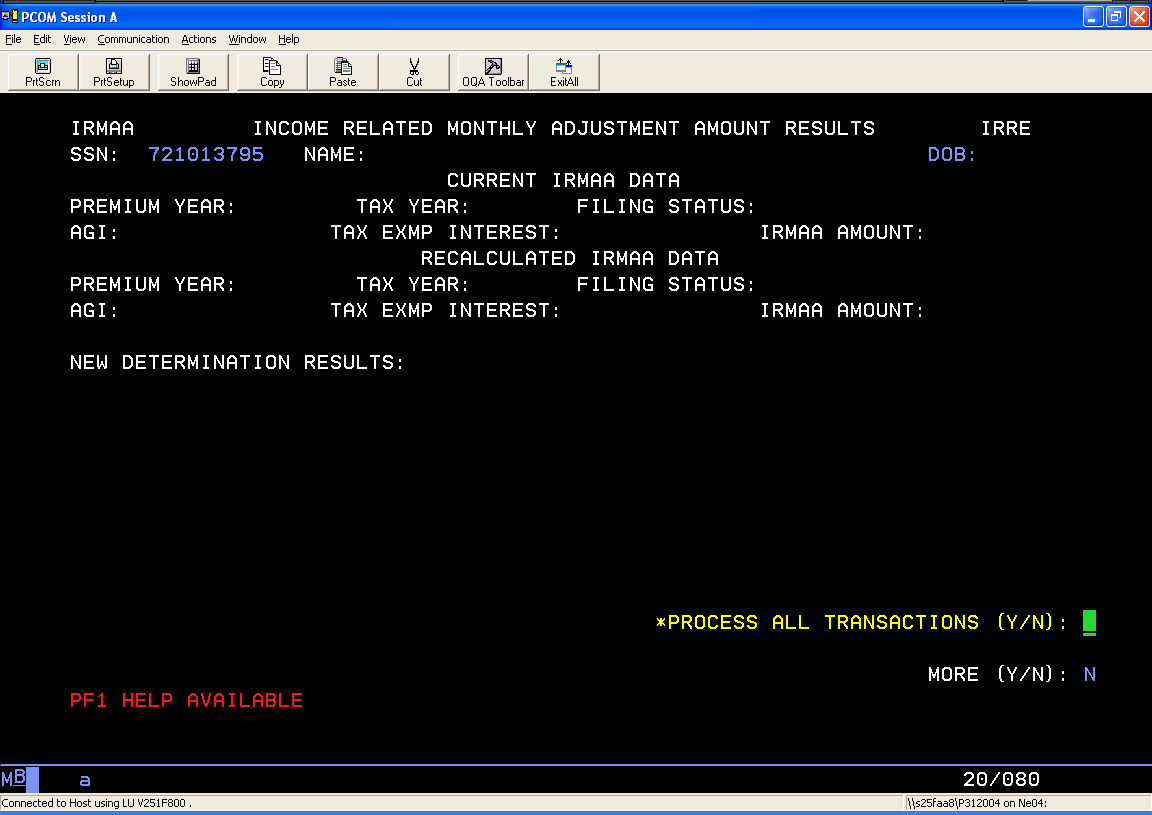Click the Cut scissors icon
This screenshot has height=815, width=1152.
(x=414, y=72)
